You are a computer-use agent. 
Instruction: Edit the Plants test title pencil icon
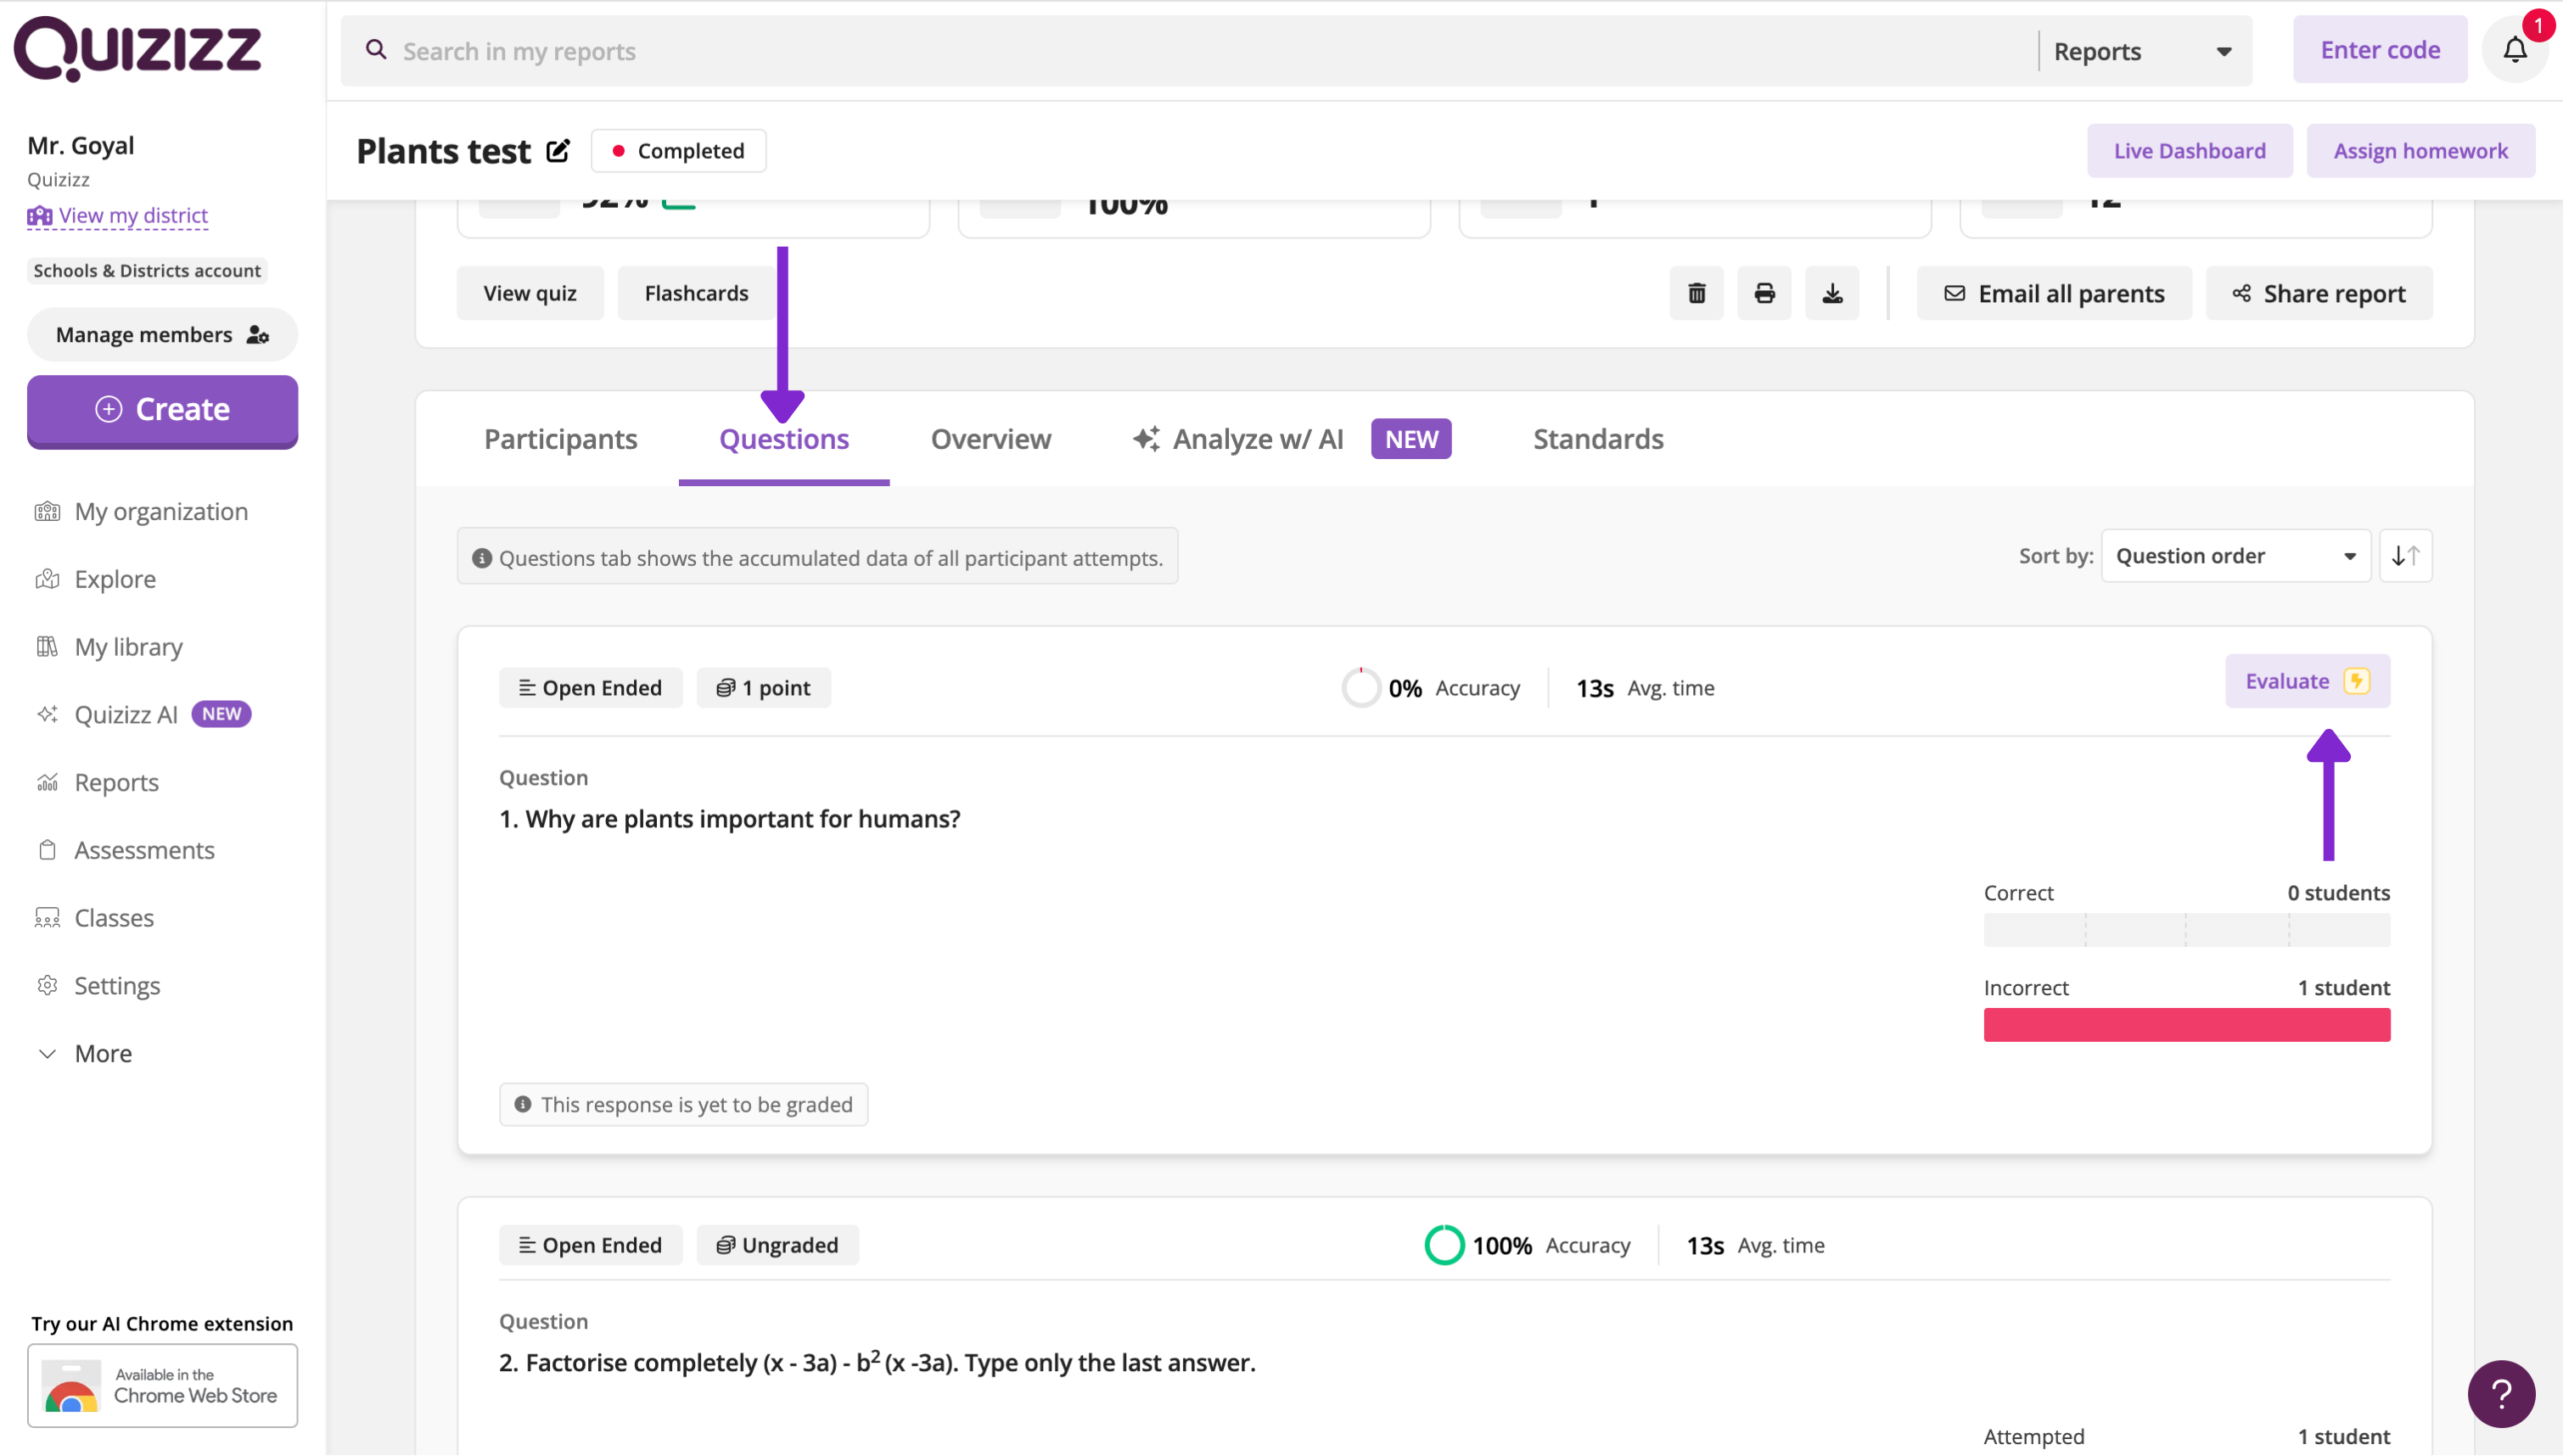click(x=558, y=151)
